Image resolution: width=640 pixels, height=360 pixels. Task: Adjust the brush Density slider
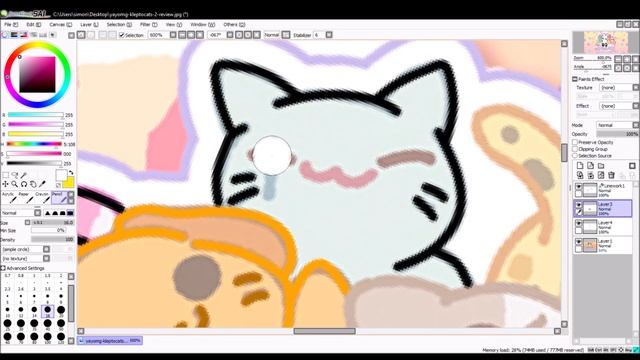click(x=52, y=240)
